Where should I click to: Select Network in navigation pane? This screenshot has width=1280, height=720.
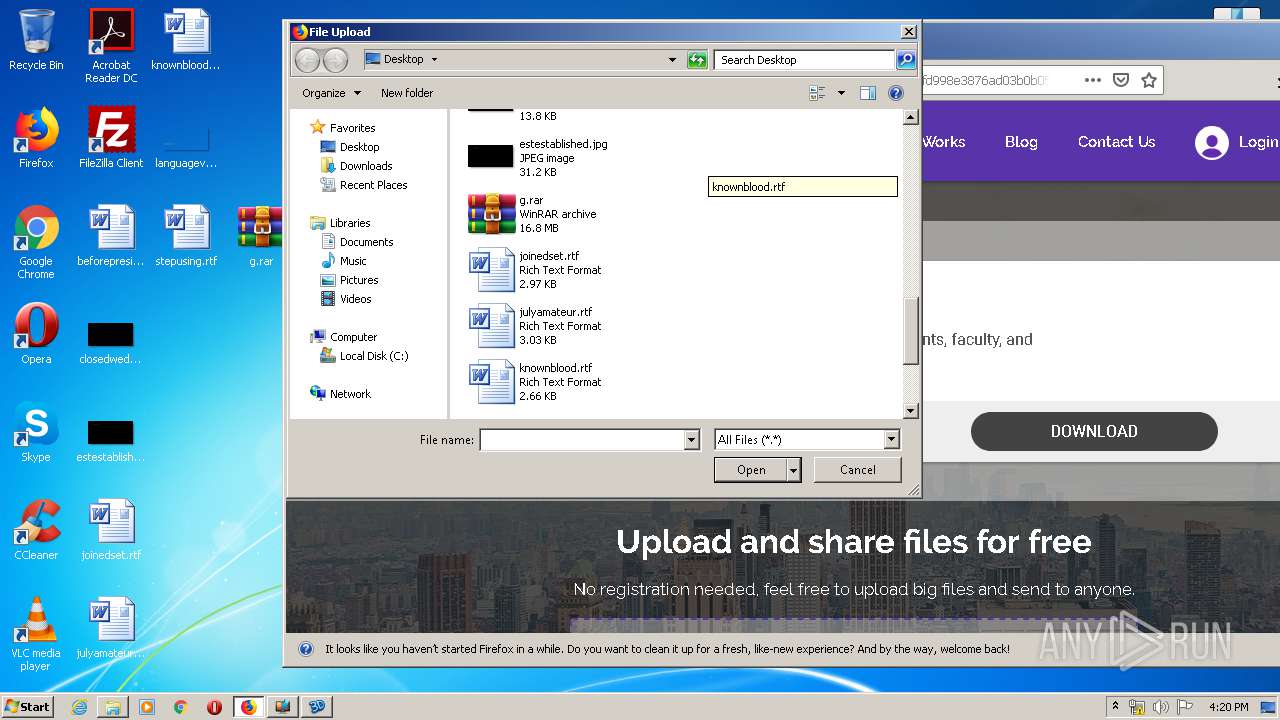point(341,394)
